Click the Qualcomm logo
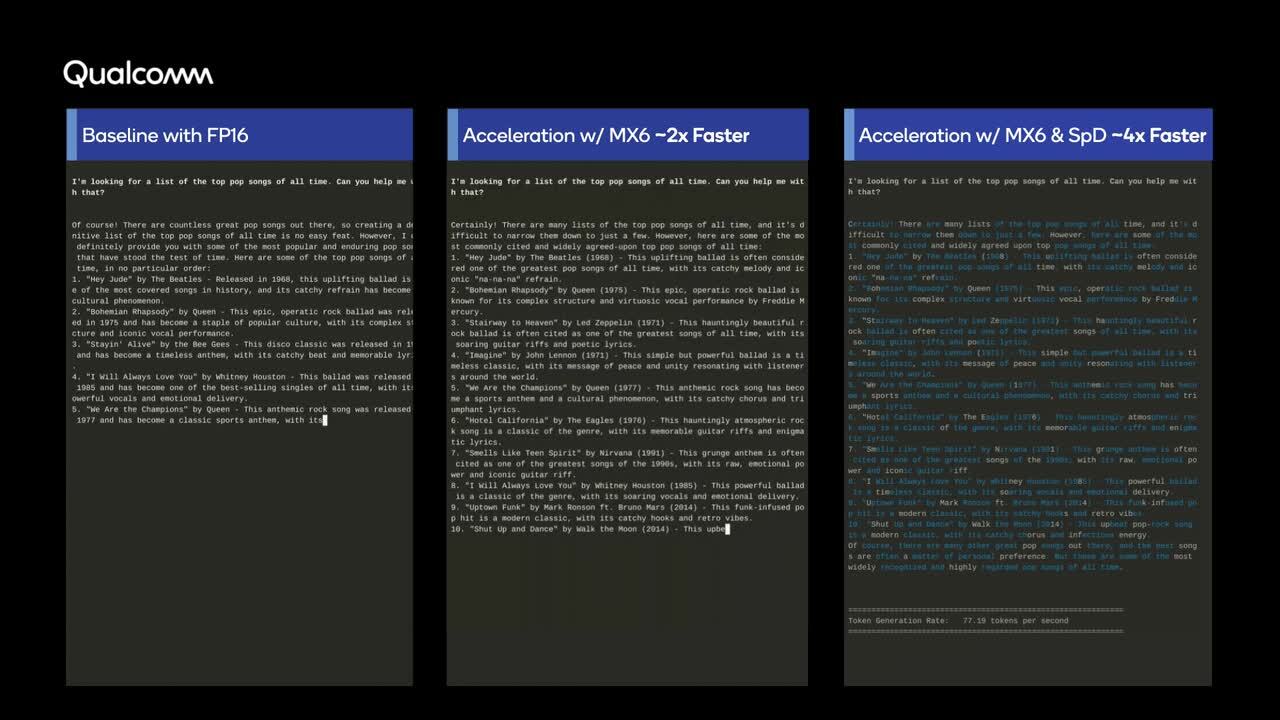The height and width of the screenshot is (720, 1280). pos(138,74)
